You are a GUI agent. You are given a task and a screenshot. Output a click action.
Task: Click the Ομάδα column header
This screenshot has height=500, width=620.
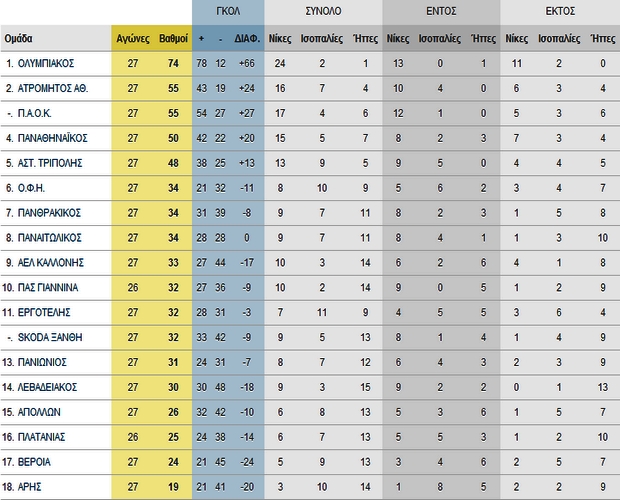click(x=20, y=39)
